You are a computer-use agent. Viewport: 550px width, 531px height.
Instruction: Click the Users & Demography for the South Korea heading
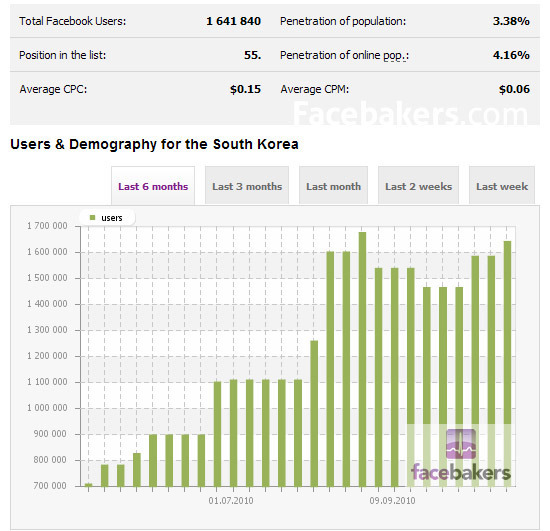[154, 144]
